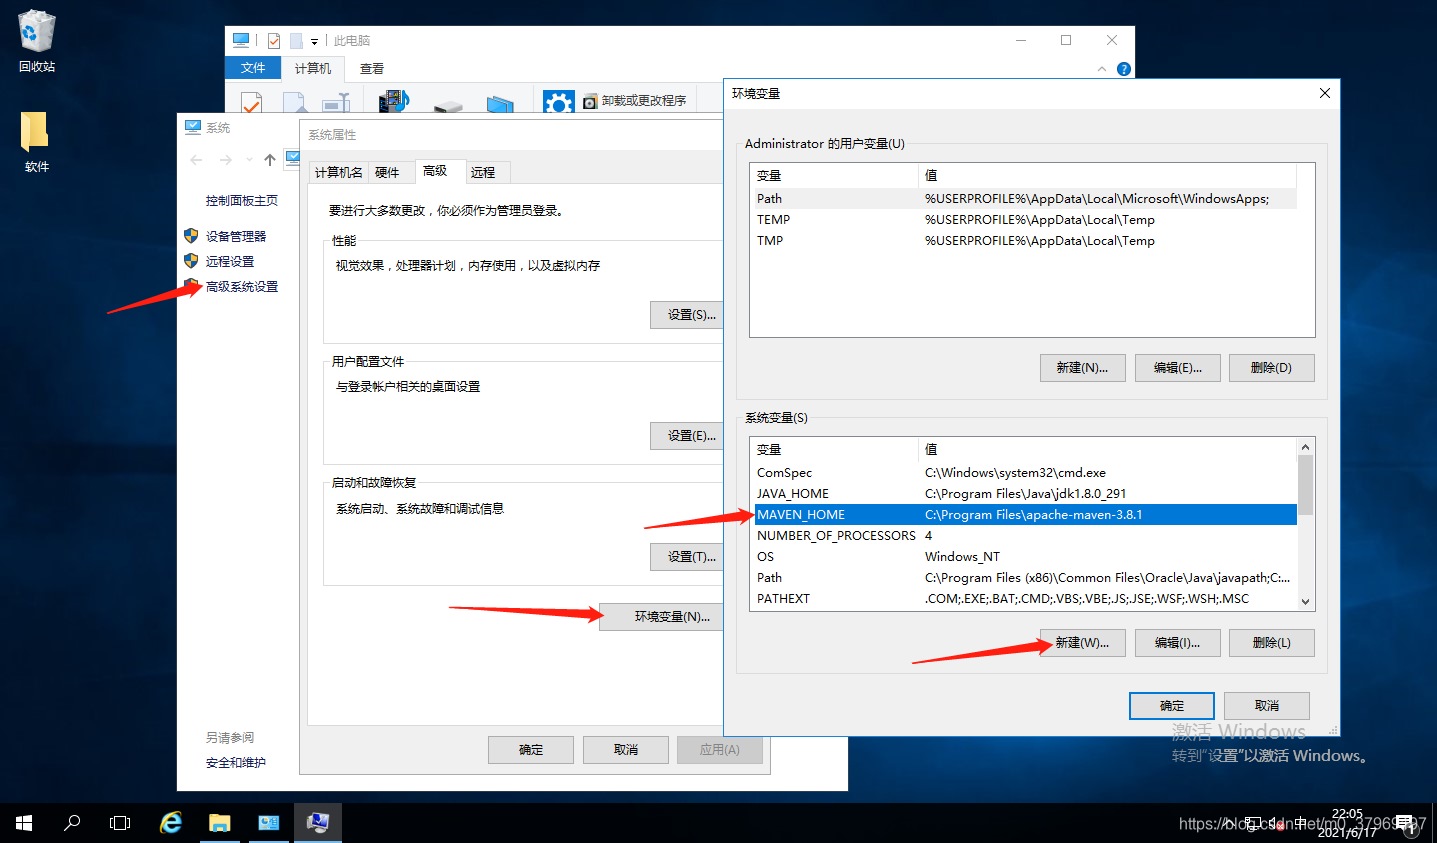Click scroll up arrow in system variables list

(1305, 447)
